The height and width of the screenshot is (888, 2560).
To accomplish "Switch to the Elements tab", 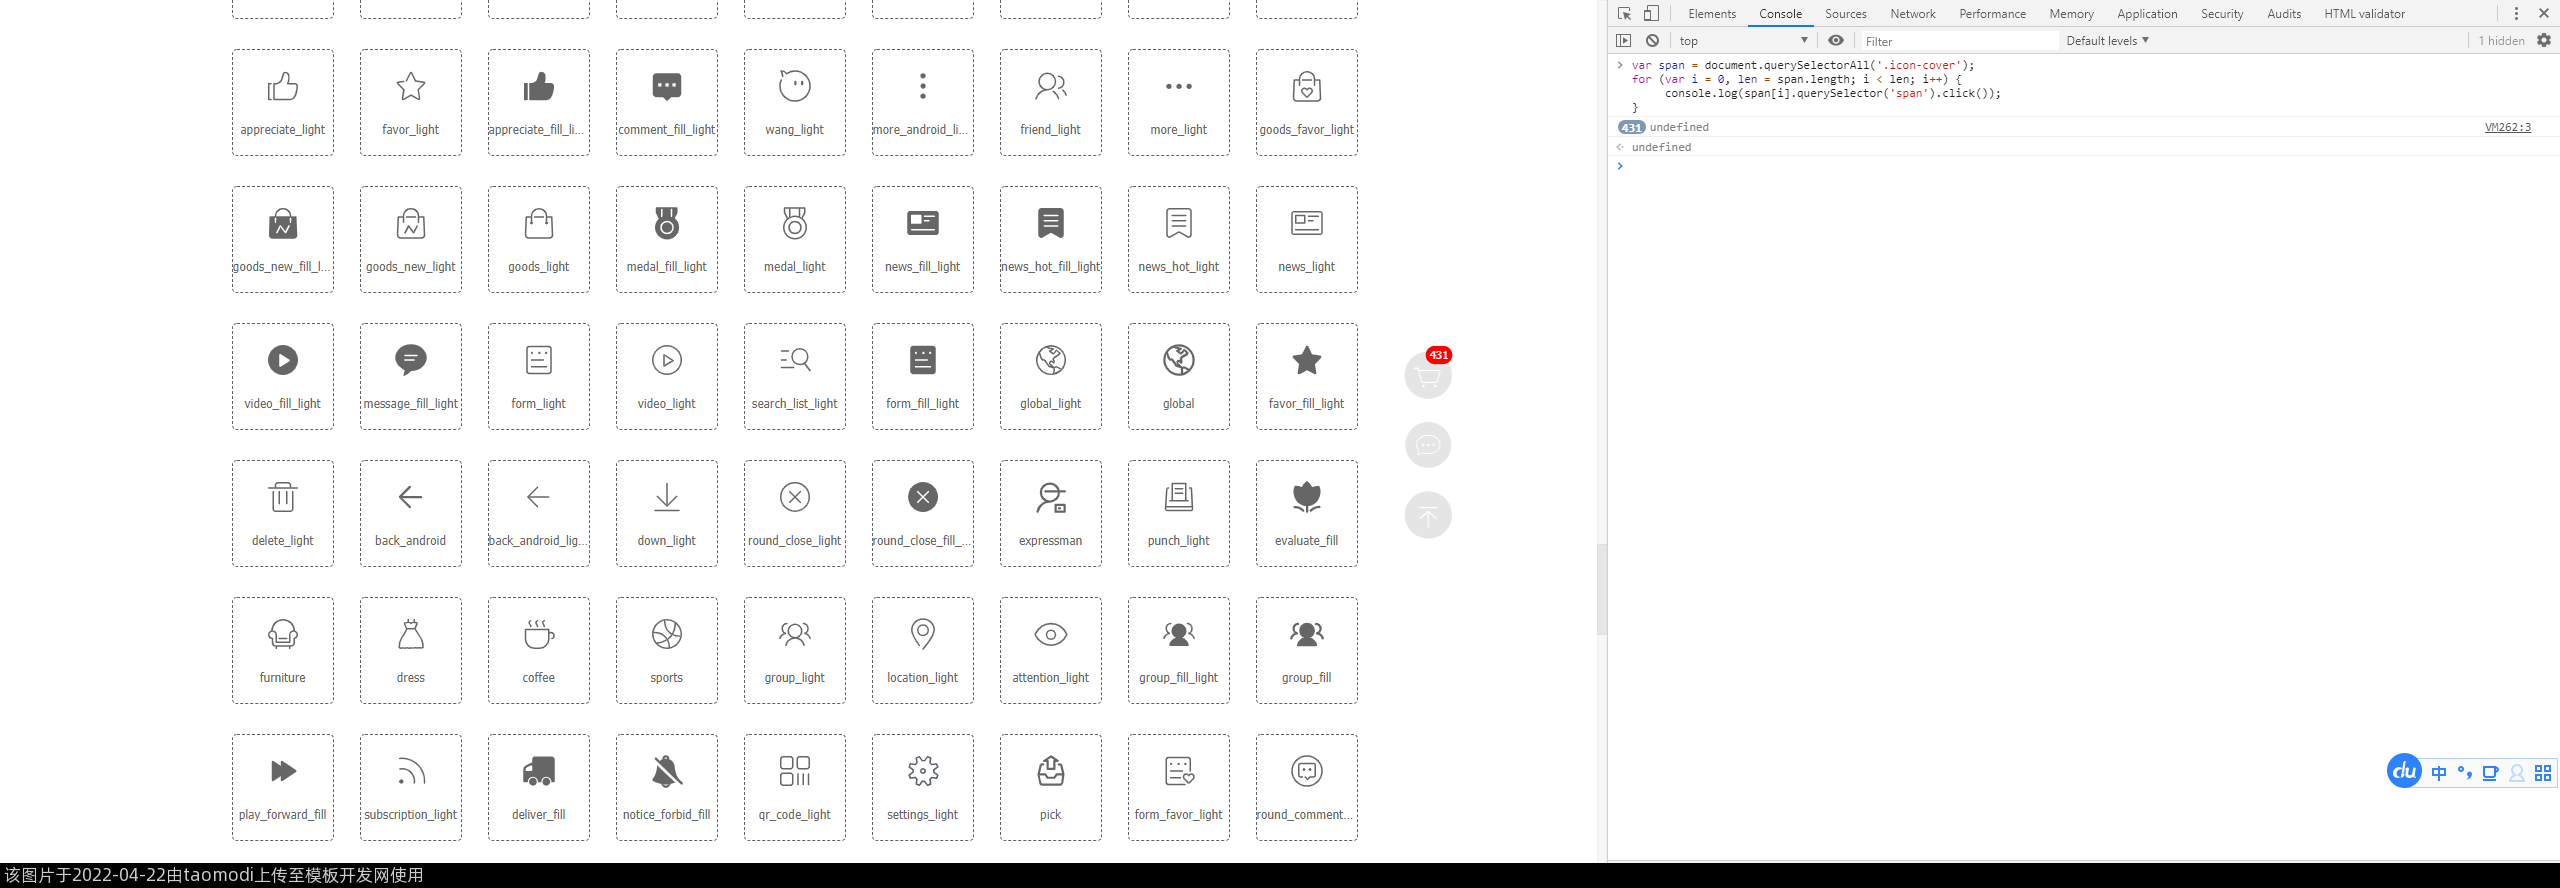I will [1711, 14].
